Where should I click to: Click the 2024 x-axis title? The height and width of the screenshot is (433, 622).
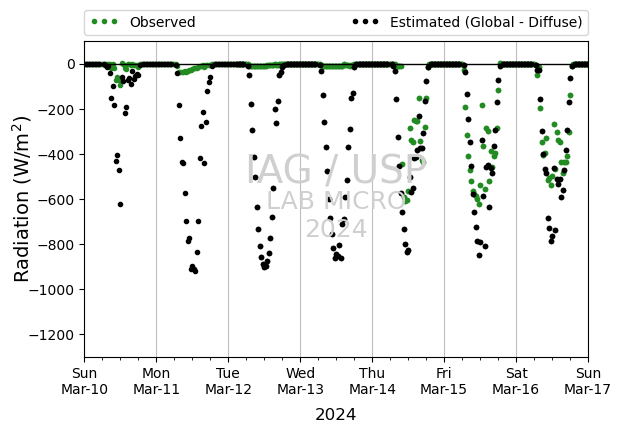point(336,415)
